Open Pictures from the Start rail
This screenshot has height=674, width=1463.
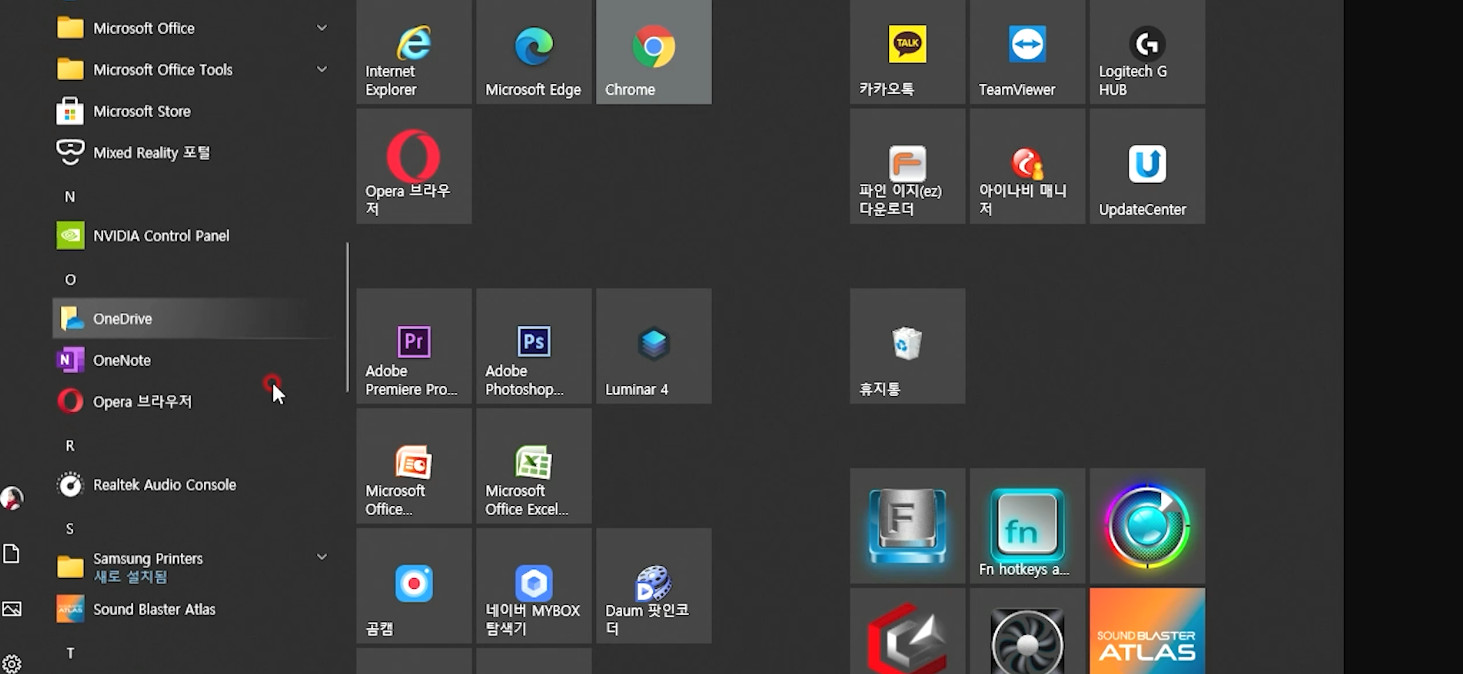(12, 609)
